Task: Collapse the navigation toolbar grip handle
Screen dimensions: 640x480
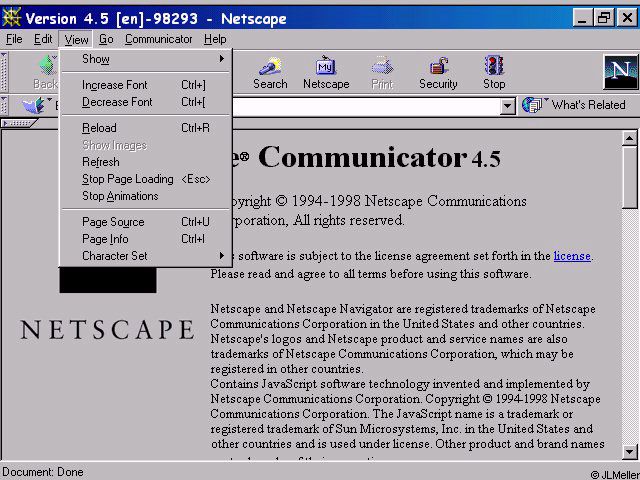Action: click(x=4, y=72)
